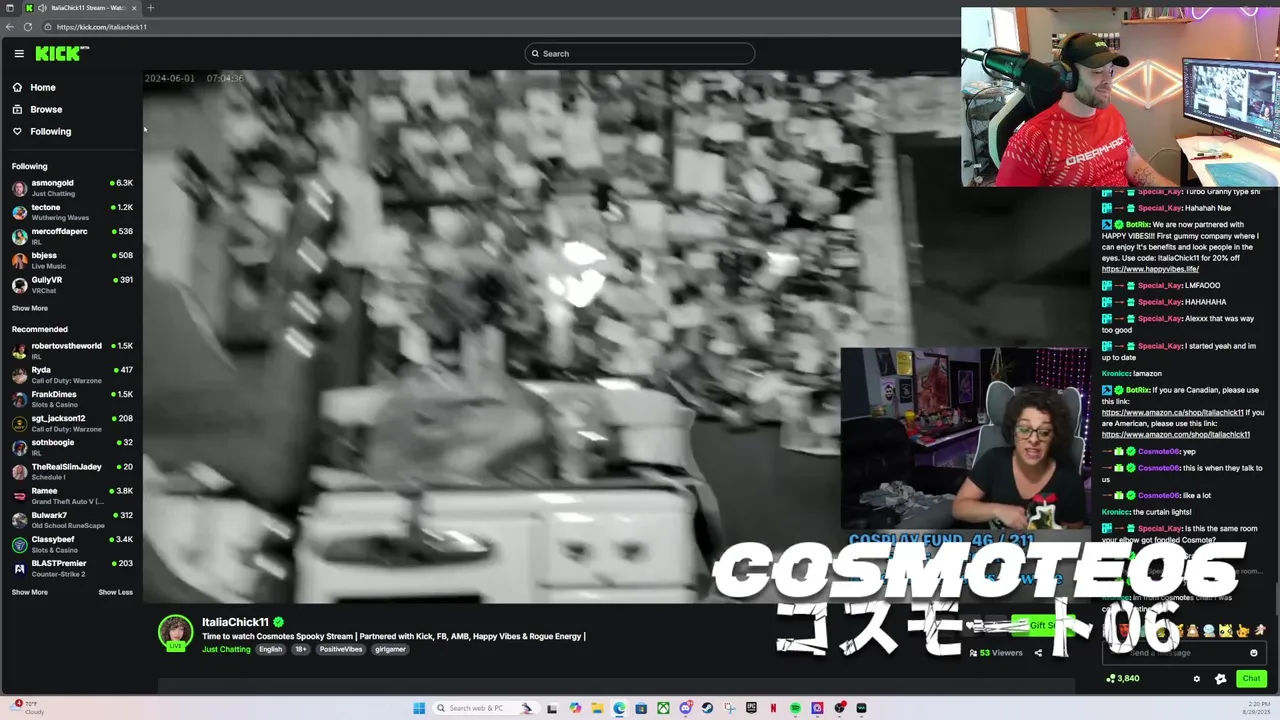Viewport: 1280px width, 720px height.
Task: Expand Following list with Show More
Action: [x=29, y=308]
